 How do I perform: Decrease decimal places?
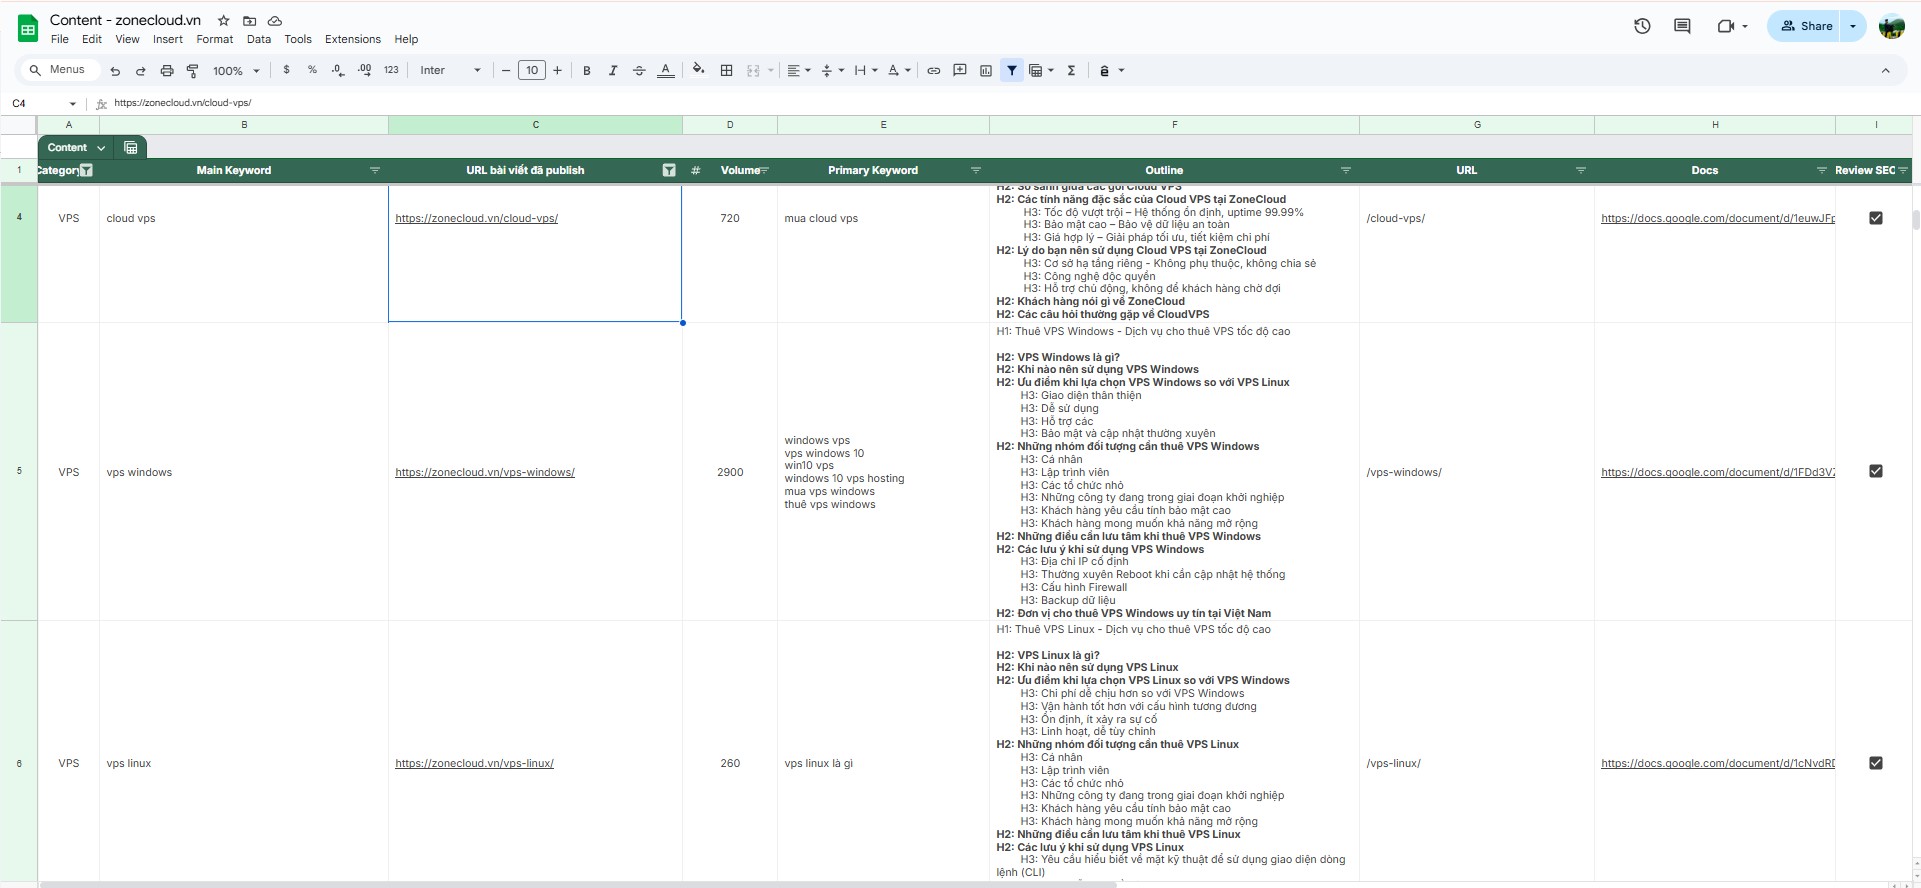pos(338,70)
